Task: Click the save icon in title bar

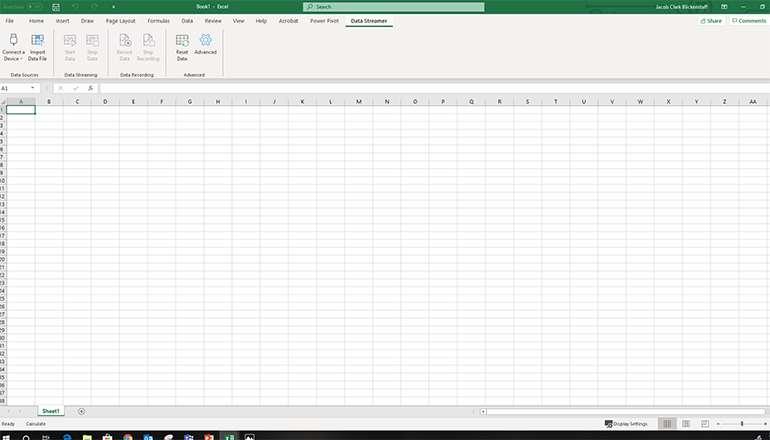Action: (x=56, y=7)
